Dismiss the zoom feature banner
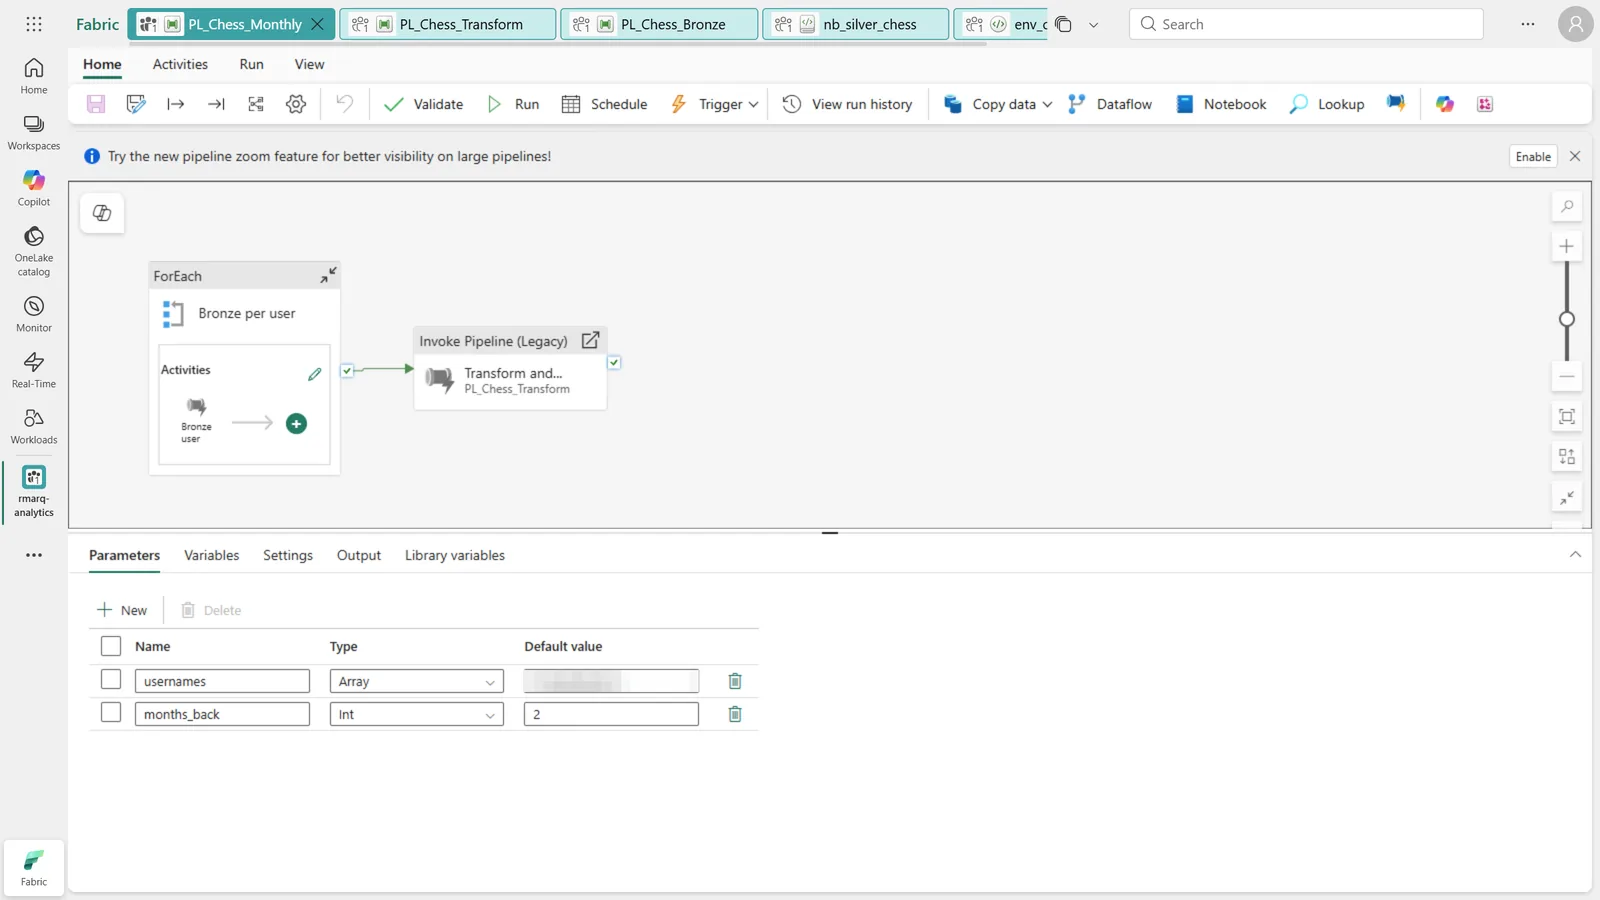This screenshot has height=900, width=1600. coord(1575,156)
